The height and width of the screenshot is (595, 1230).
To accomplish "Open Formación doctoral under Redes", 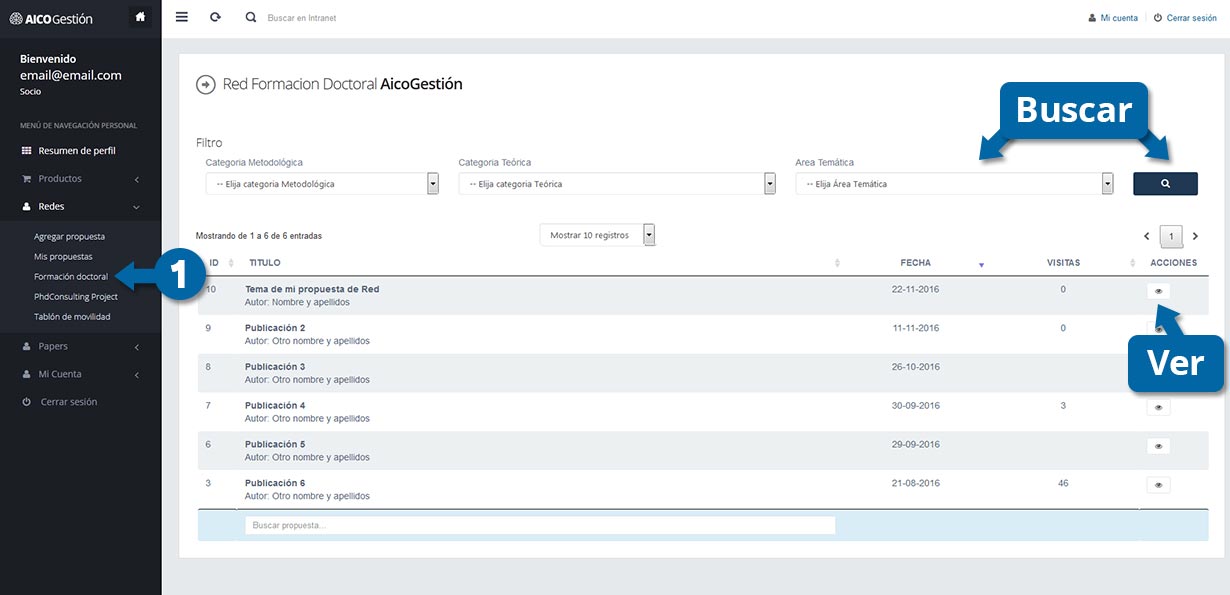I will click(71, 277).
